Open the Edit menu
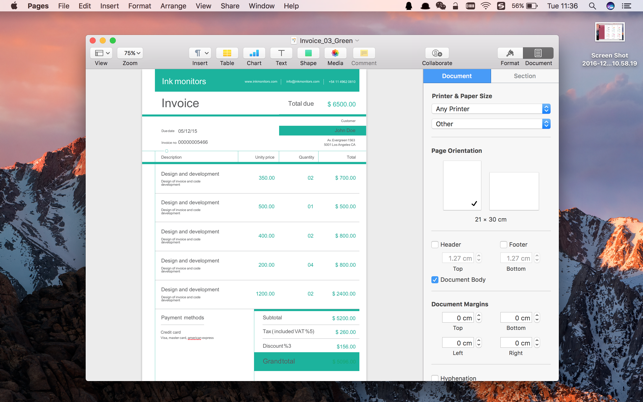 click(84, 6)
